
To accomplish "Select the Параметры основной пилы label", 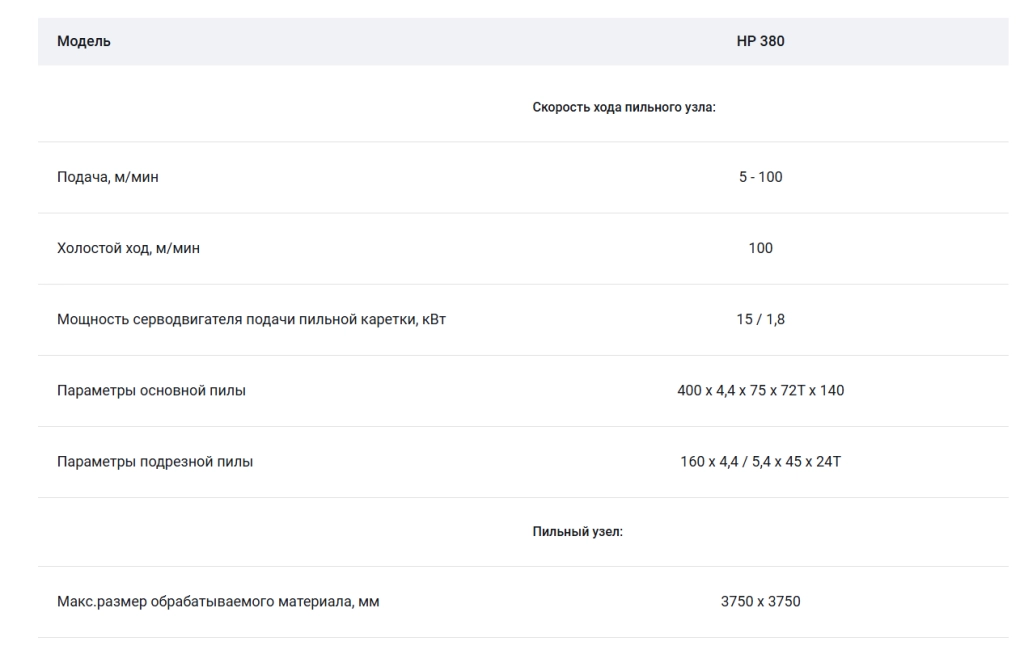I will tap(152, 391).
